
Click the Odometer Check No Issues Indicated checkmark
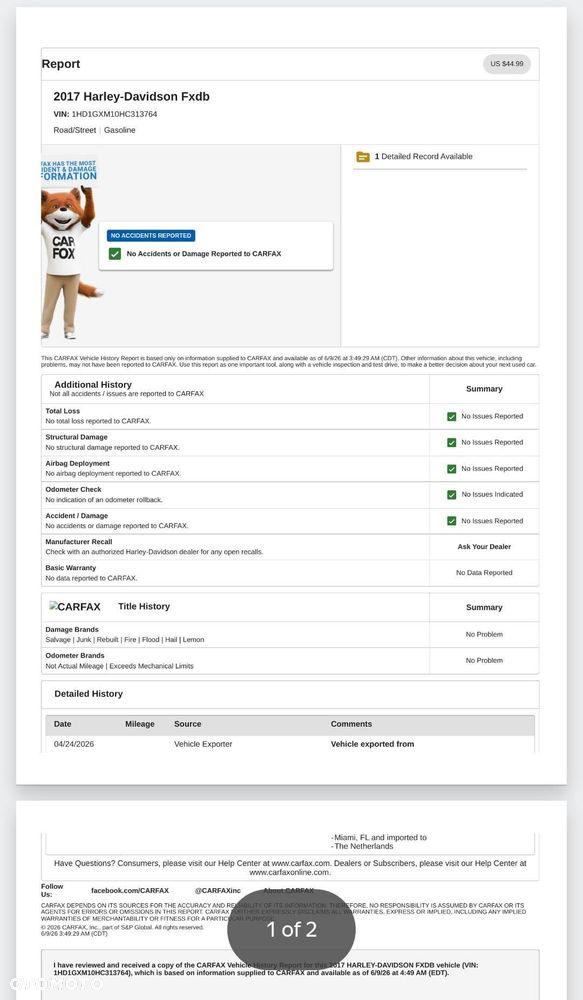pos(452,494)
